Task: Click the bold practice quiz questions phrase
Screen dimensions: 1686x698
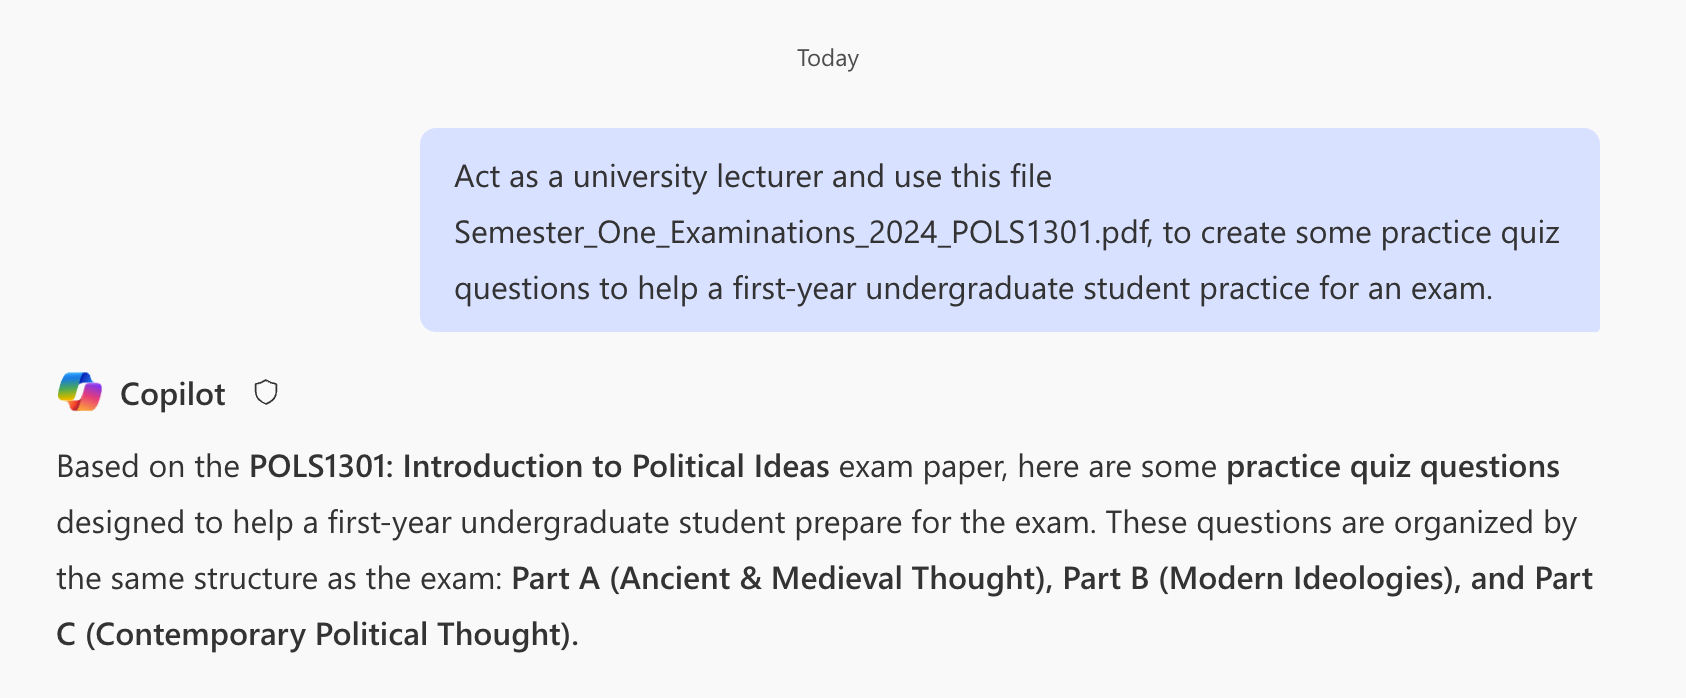Action: [x=1393, y=467]
